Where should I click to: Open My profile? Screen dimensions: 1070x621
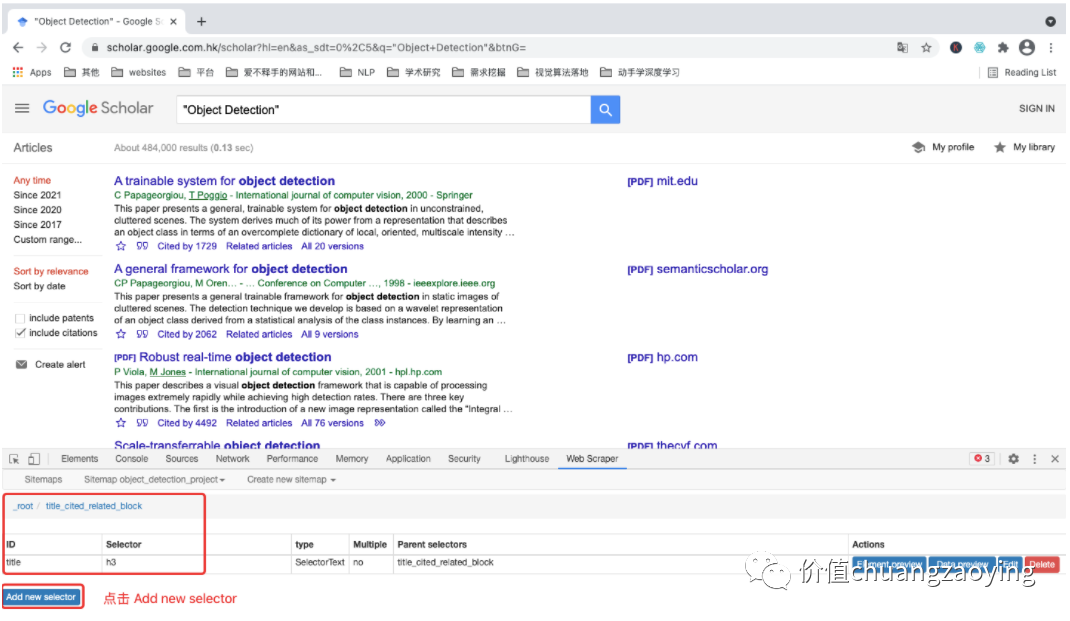point(943,147)
